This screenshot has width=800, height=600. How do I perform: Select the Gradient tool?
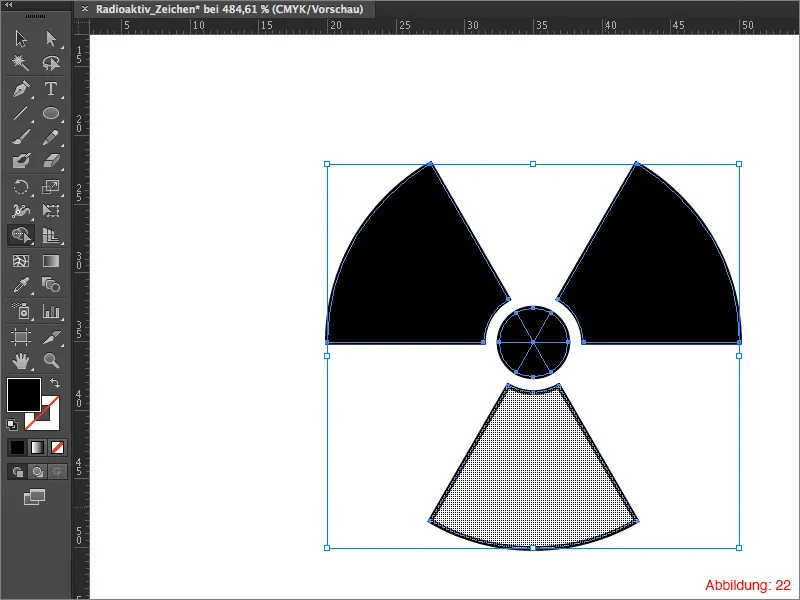[51, 261]
